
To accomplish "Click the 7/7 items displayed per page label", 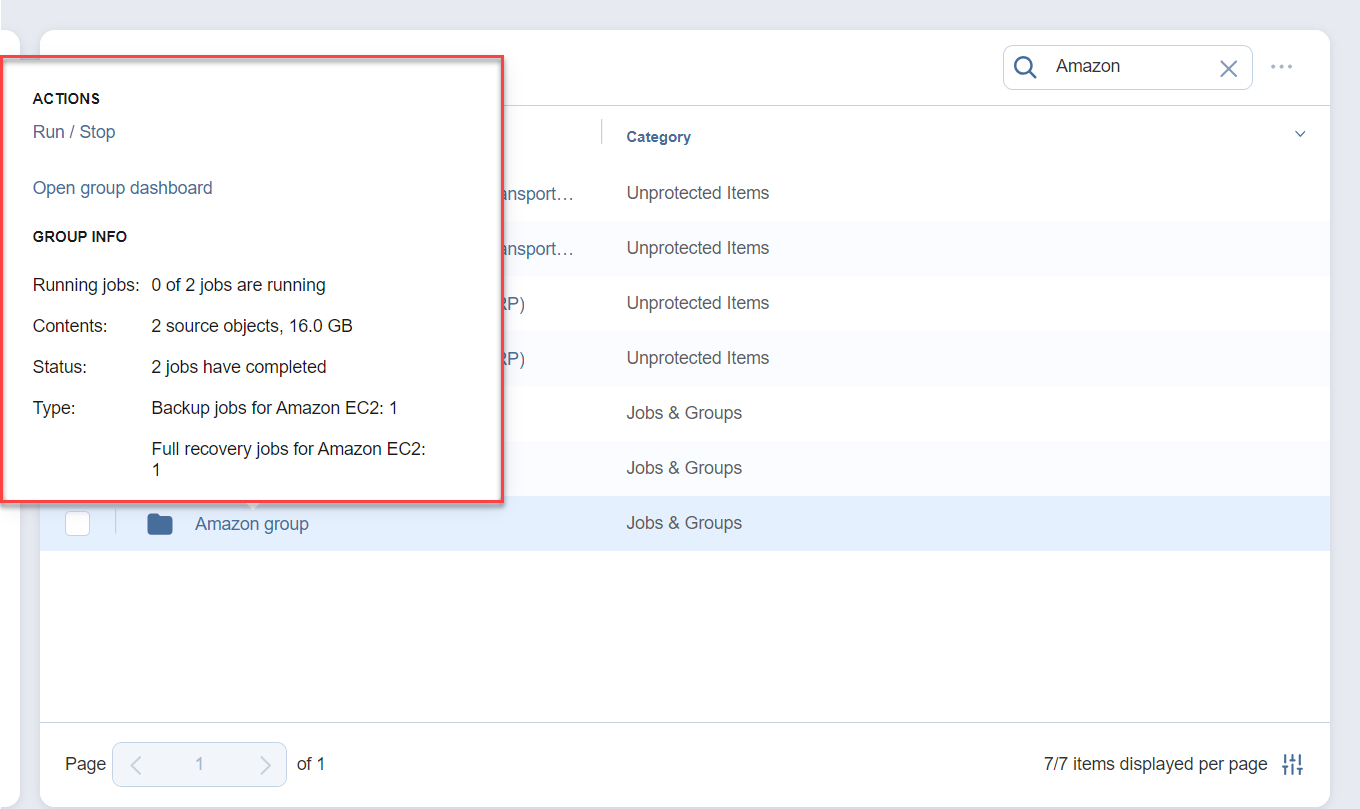I will tap(1155, 764).
